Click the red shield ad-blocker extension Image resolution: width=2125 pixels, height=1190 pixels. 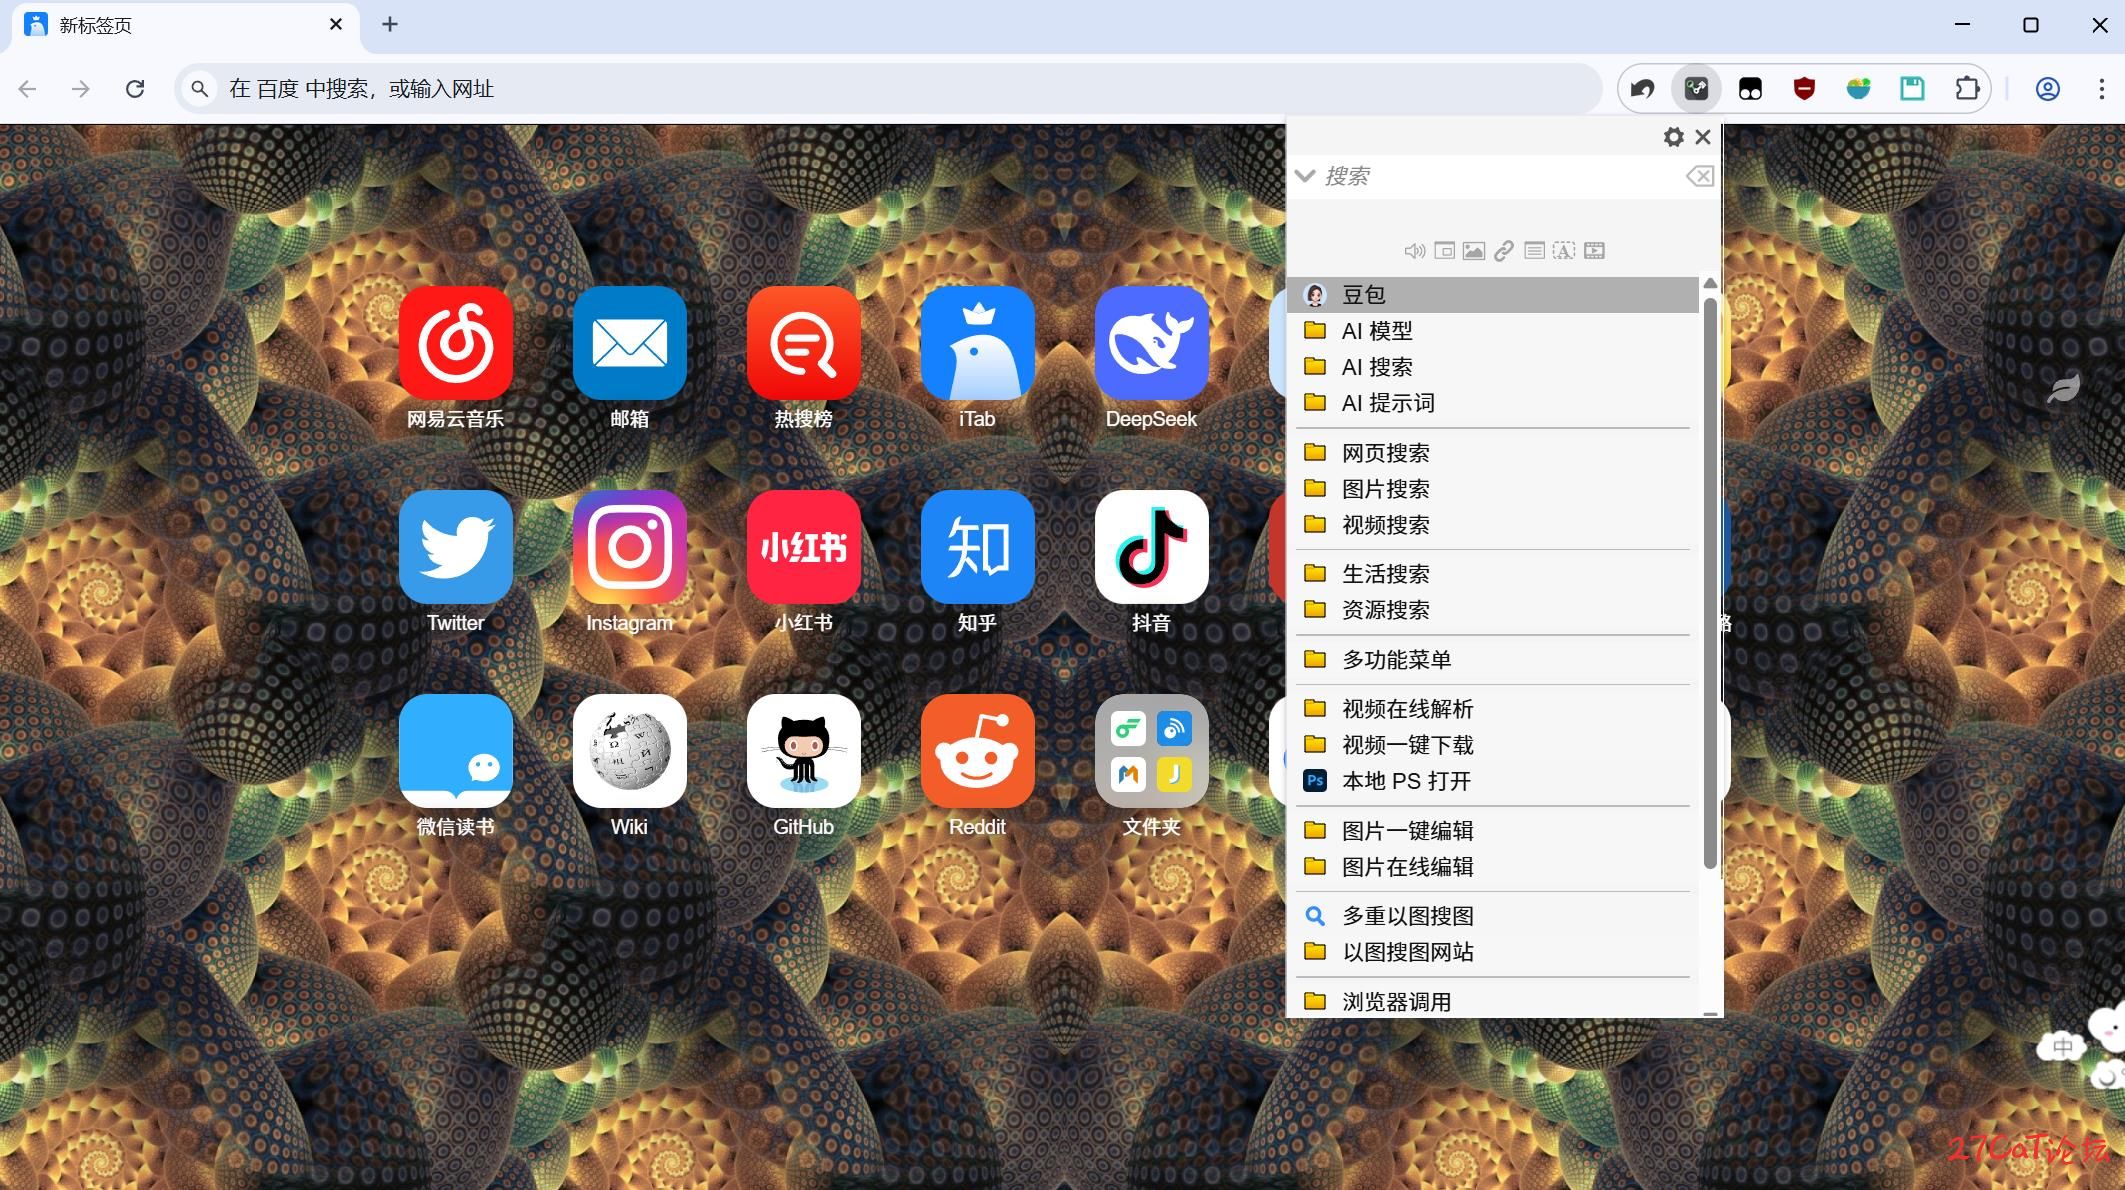[1804, 89]
